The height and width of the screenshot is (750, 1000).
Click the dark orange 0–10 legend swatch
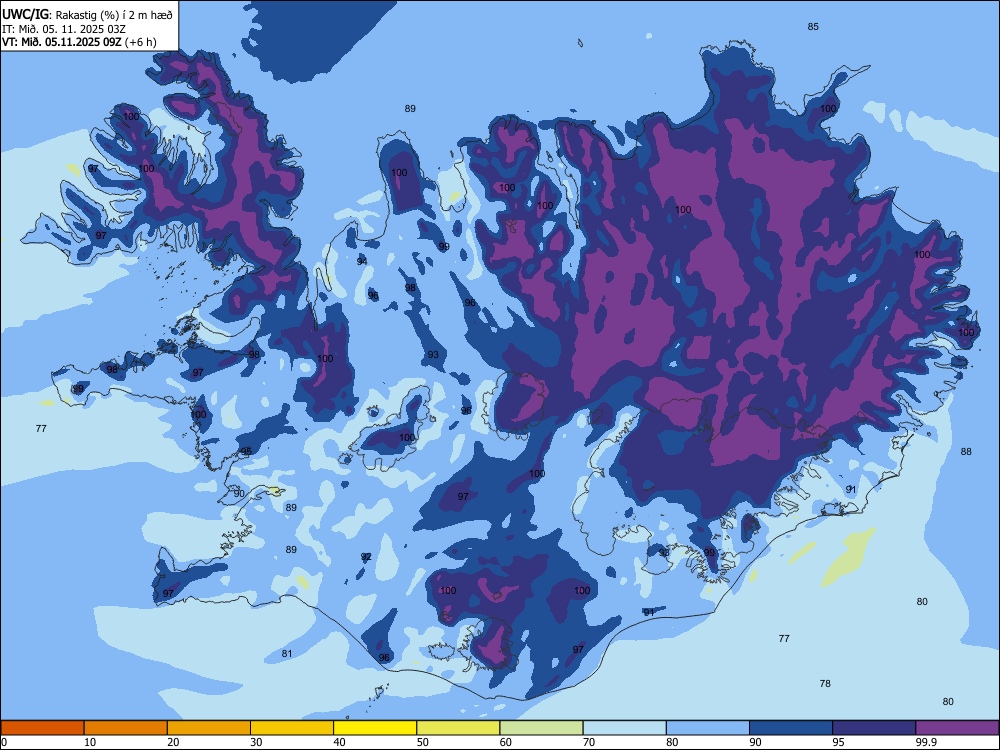tap(42, 728)
